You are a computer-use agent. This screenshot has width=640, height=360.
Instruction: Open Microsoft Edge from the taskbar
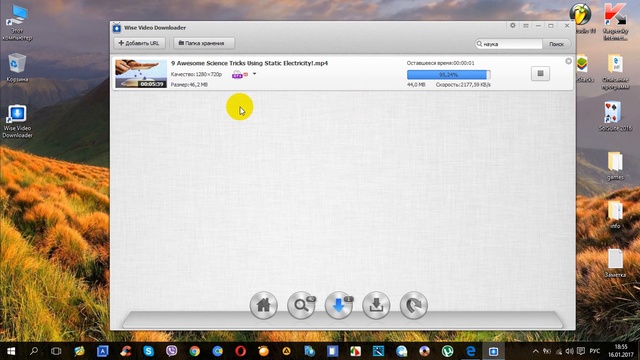pos(471,351)
